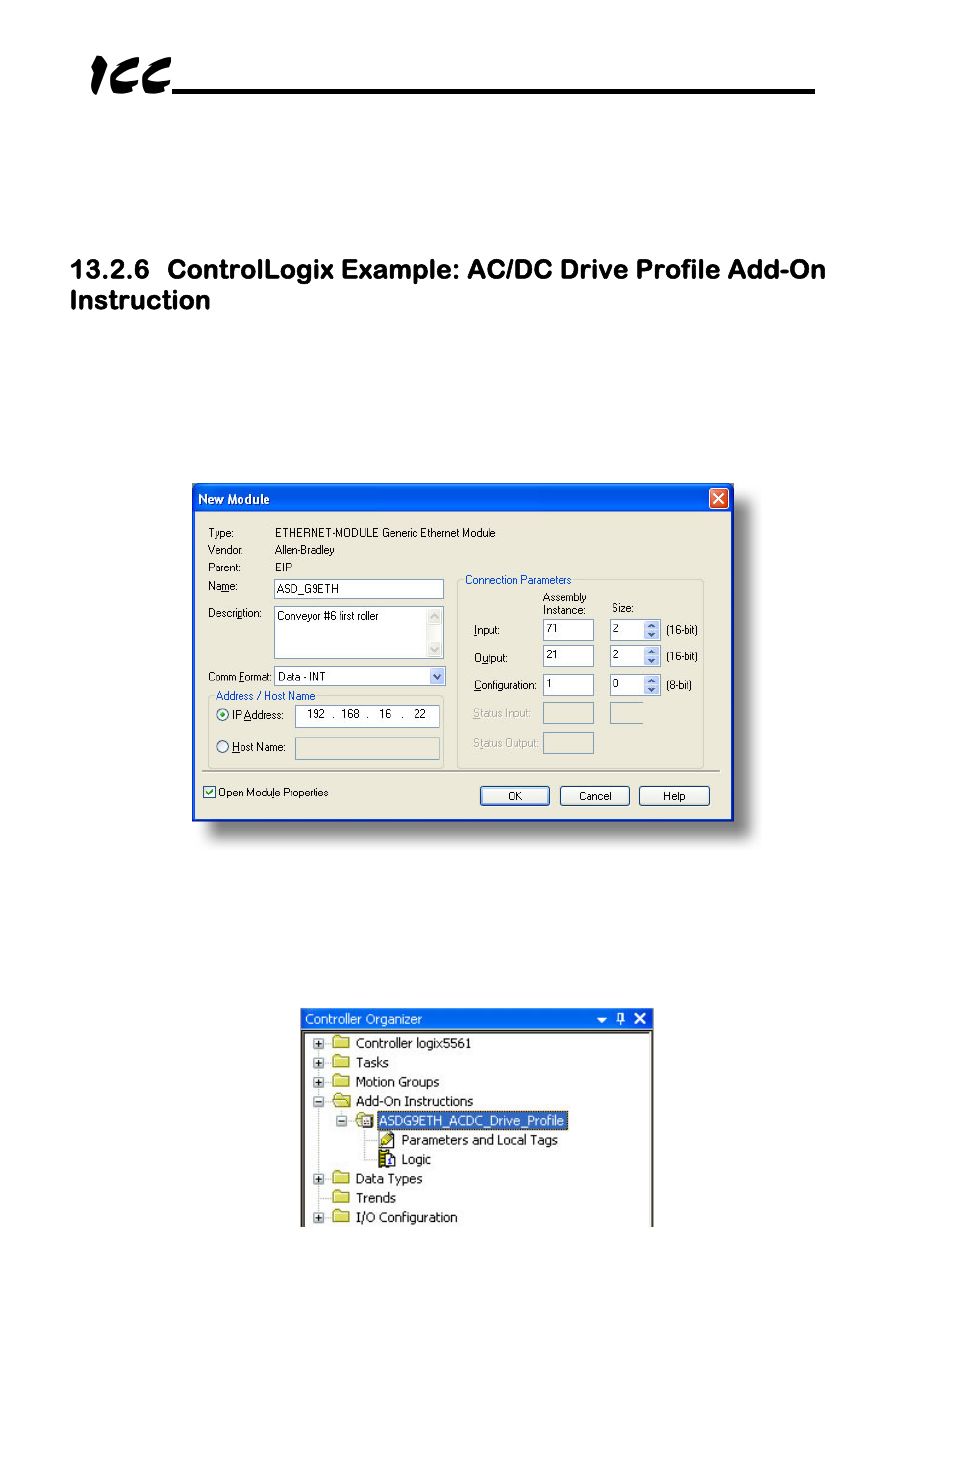954x1475 pixels.
Task: Pin the Controller Organizer panel
Action: click(x=621, y=1018)
